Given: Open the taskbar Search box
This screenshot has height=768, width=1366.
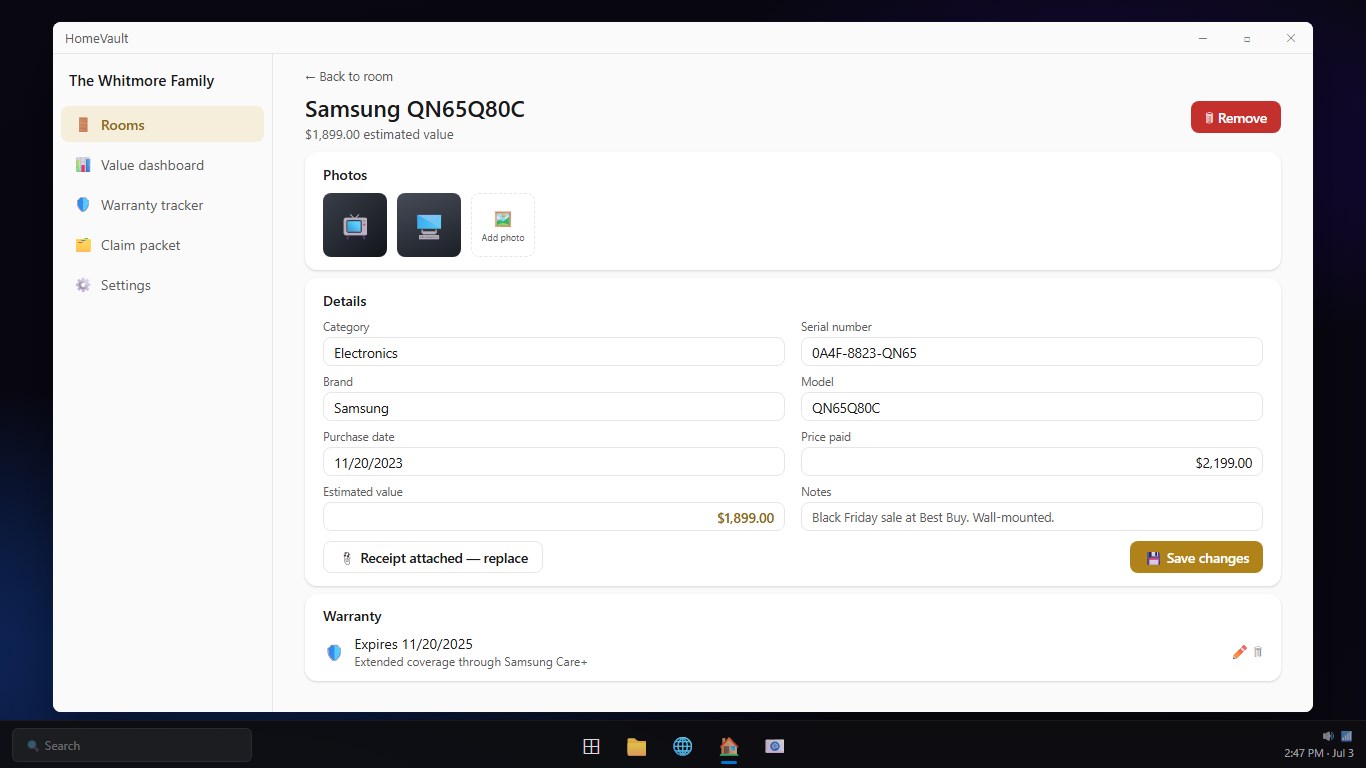Looking at the screenshot, I should click(132, 745).
